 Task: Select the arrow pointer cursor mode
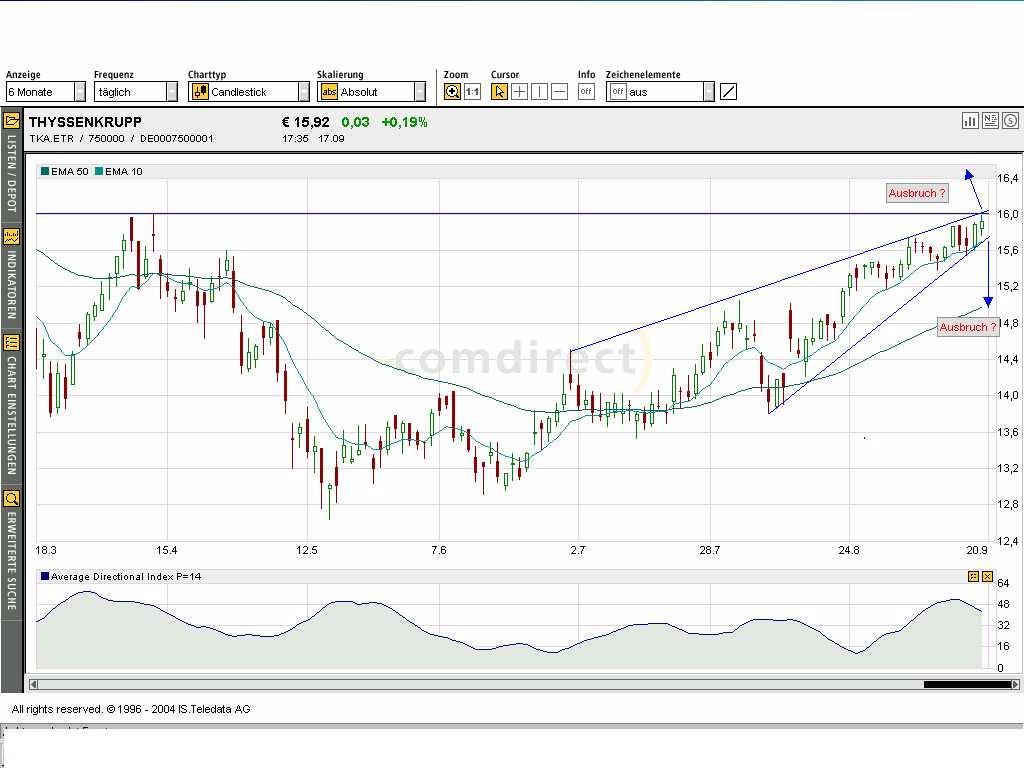coord(499,92)
